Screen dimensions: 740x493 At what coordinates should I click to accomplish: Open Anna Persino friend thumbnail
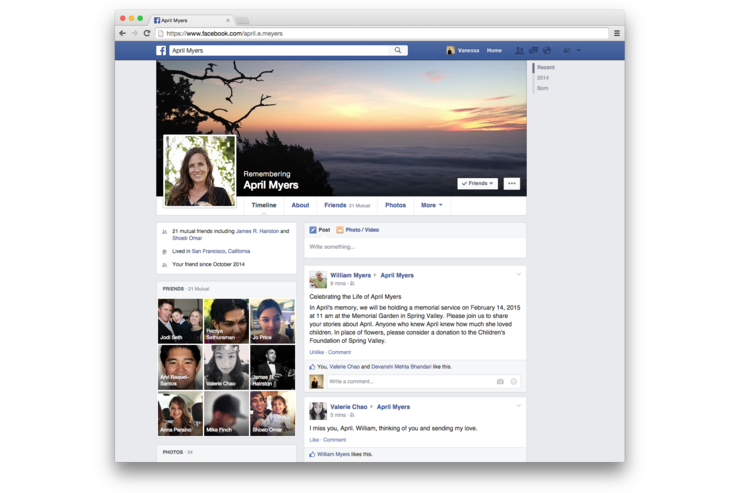(x=180, y=413)
